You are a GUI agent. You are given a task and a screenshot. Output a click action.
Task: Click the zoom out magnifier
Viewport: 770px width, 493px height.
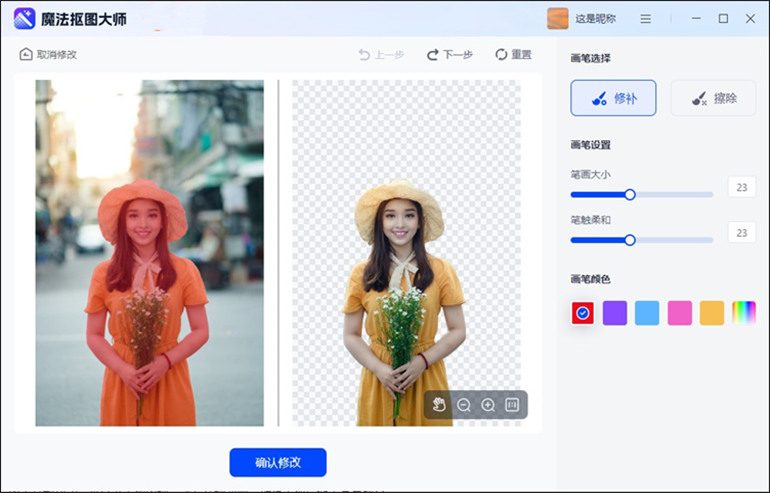[464, 405]
